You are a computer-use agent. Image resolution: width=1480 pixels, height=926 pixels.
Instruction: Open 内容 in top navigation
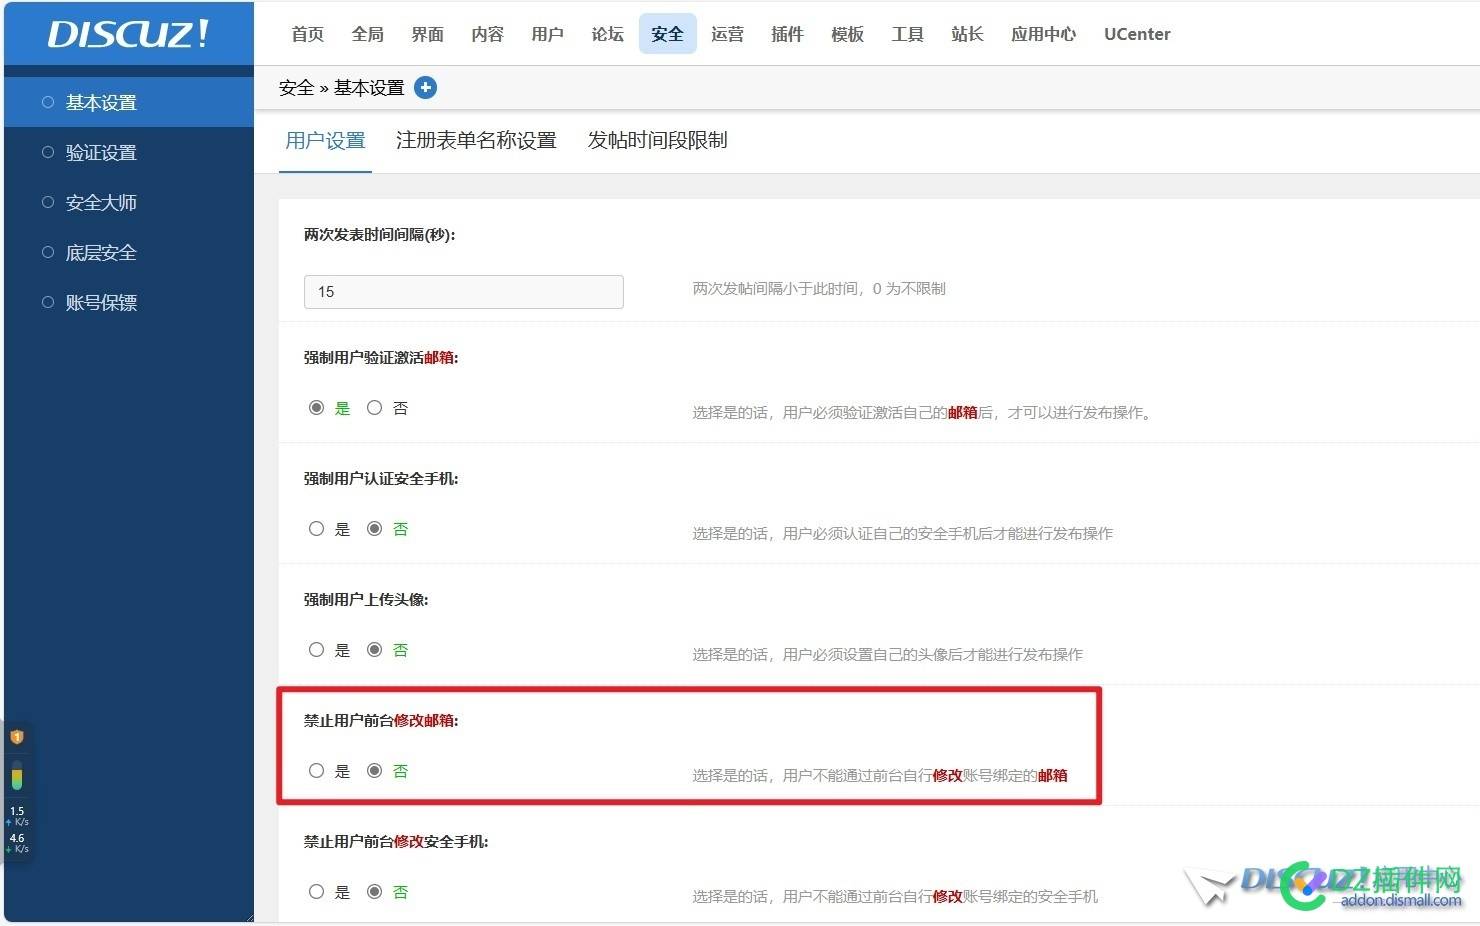click(488, 34)
